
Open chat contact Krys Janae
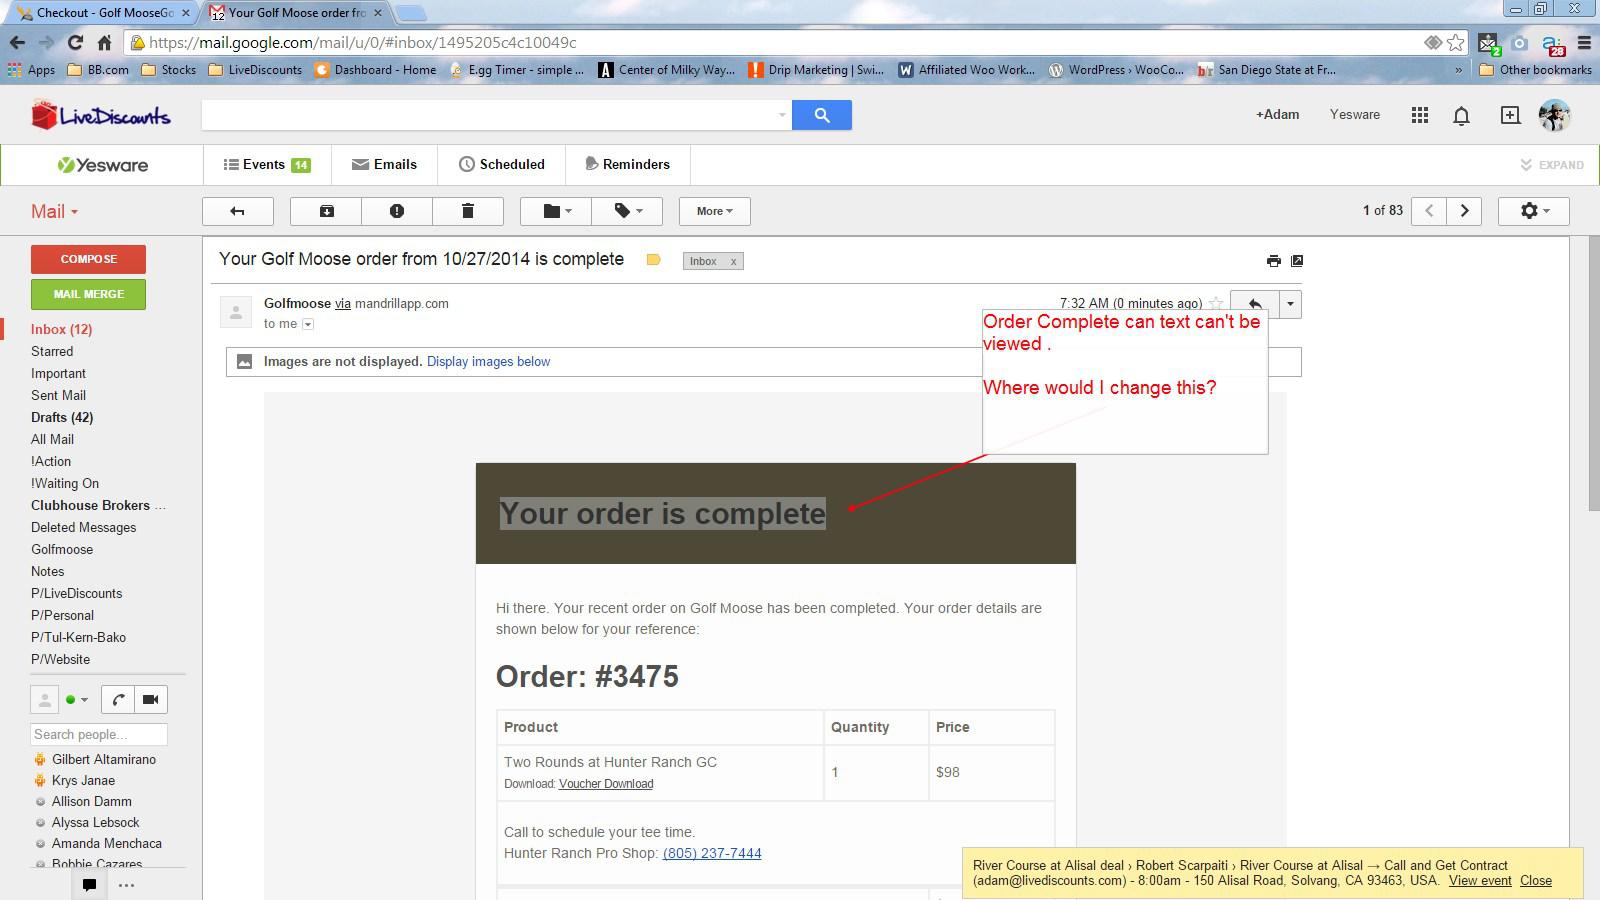83,780
